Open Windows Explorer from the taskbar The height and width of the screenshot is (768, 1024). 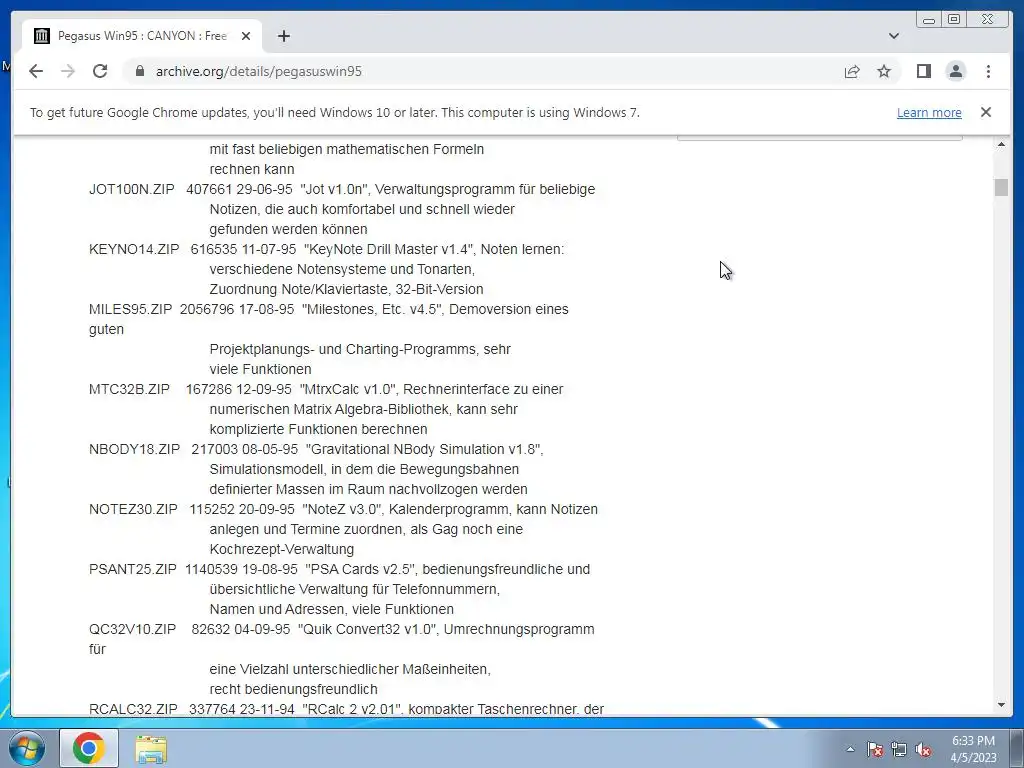[151, 748]
